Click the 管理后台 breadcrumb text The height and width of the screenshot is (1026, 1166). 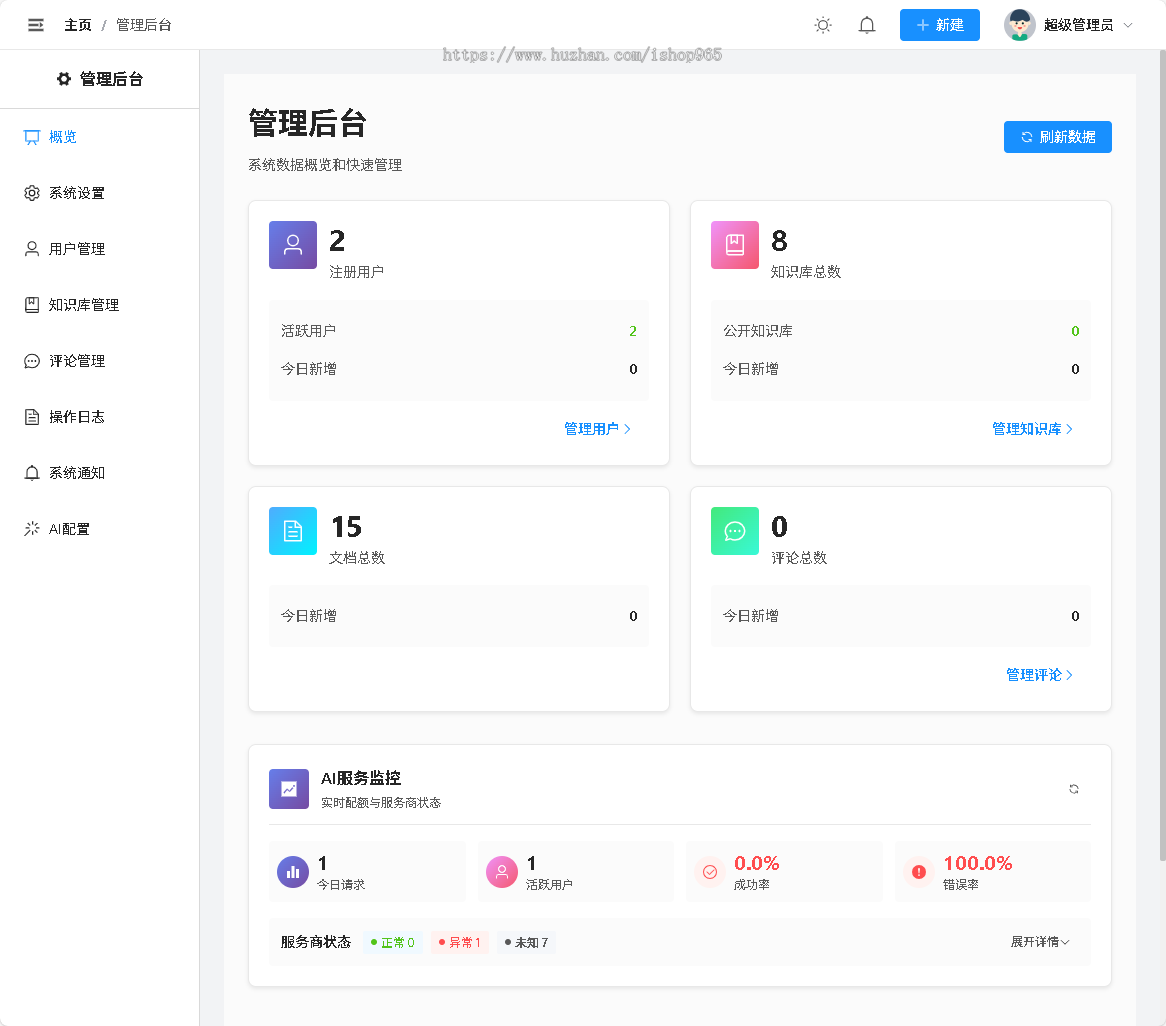(144, 25)
